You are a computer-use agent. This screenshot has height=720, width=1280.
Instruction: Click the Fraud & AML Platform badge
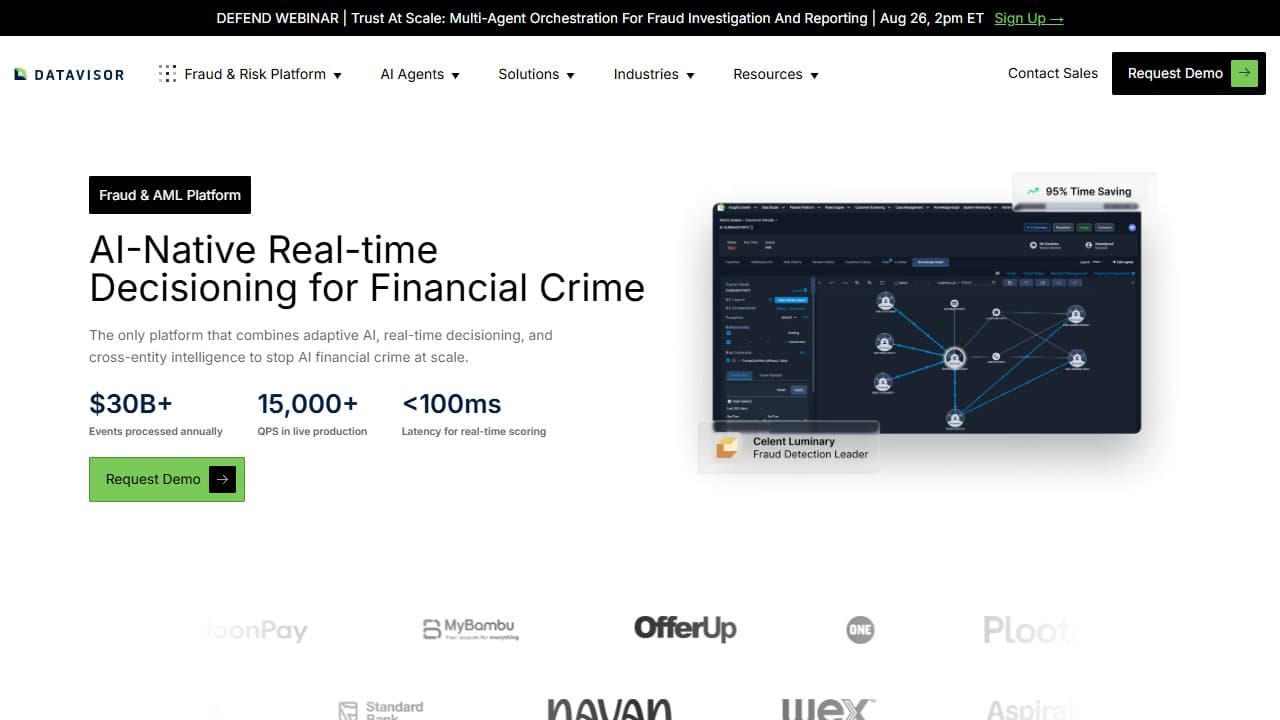point(170,195)
